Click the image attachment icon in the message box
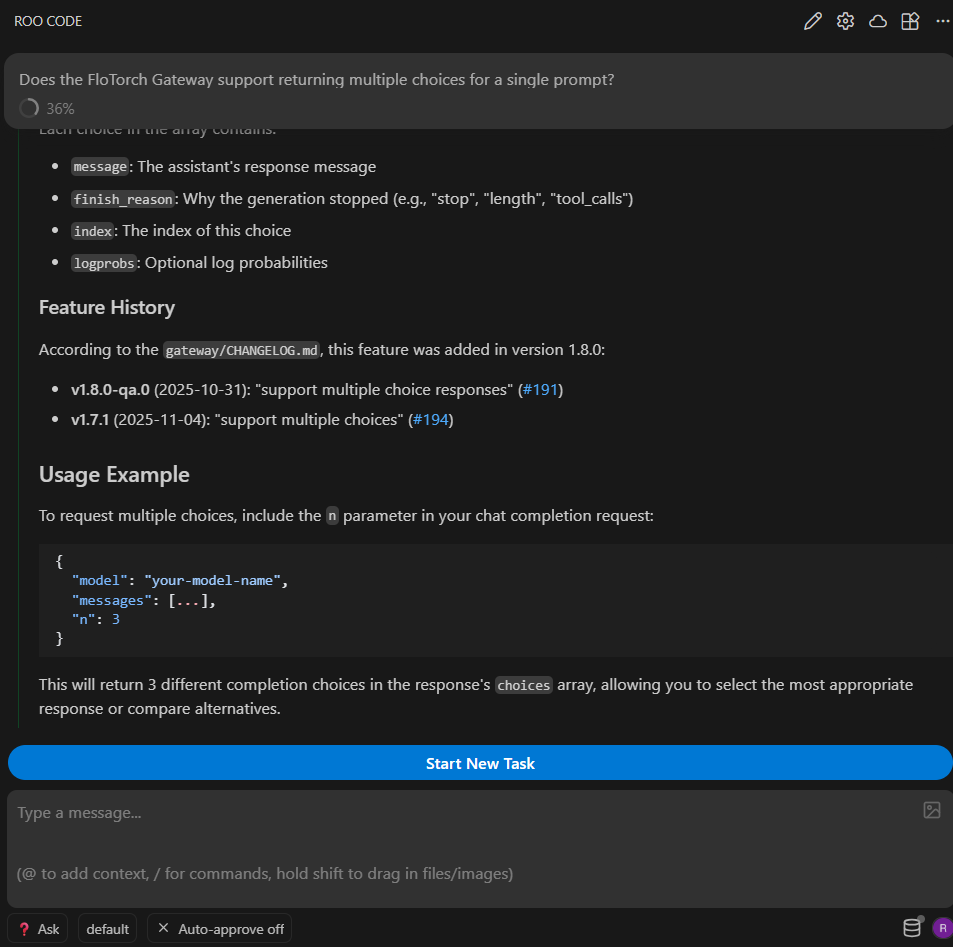953x947 pixels. (x=932, y=810)
